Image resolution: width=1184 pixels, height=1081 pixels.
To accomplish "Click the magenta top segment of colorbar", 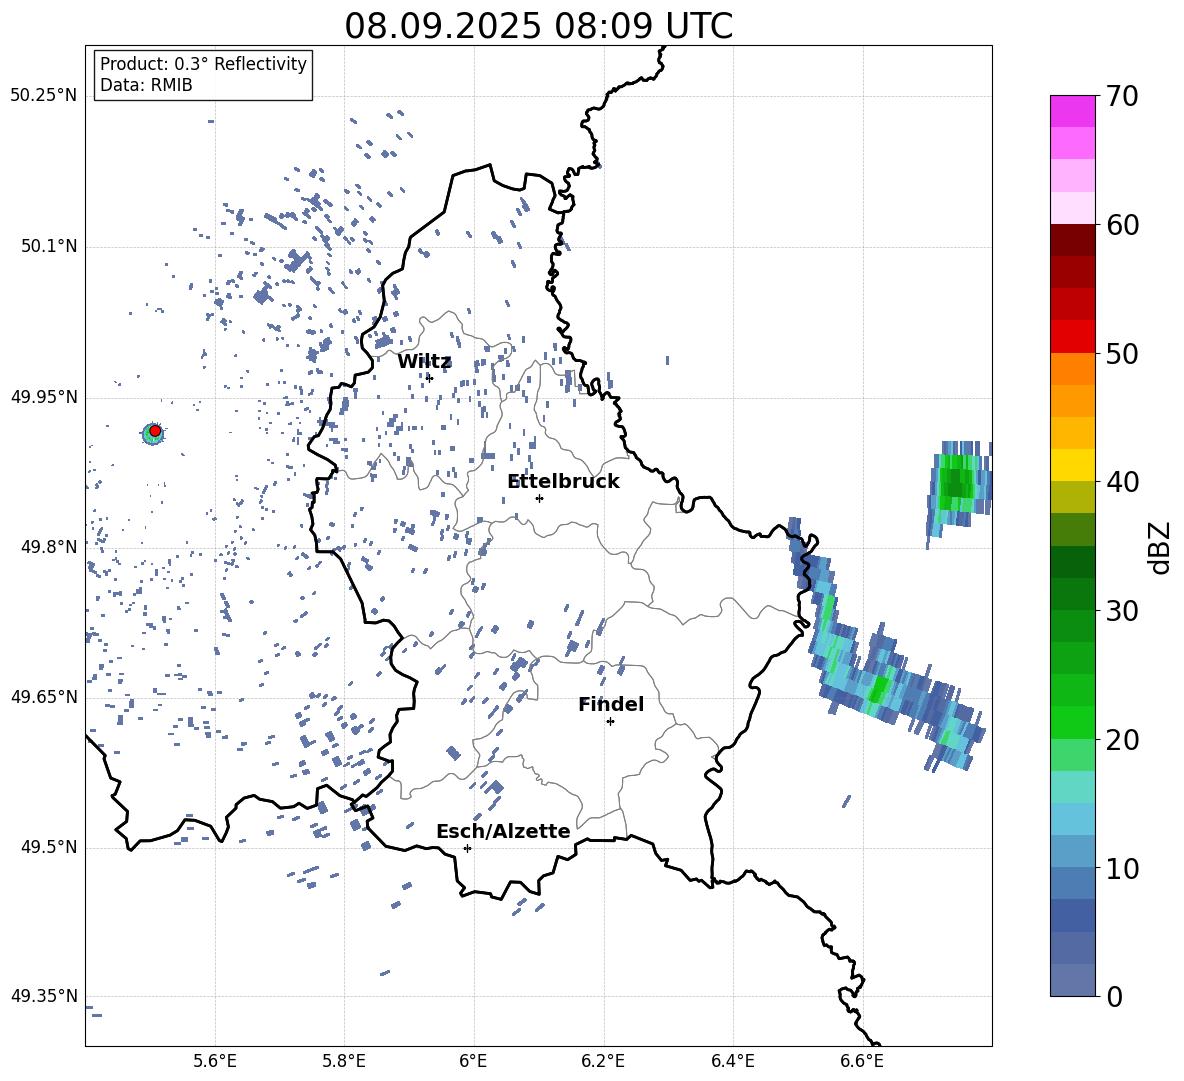I will tap(1073, 111).
